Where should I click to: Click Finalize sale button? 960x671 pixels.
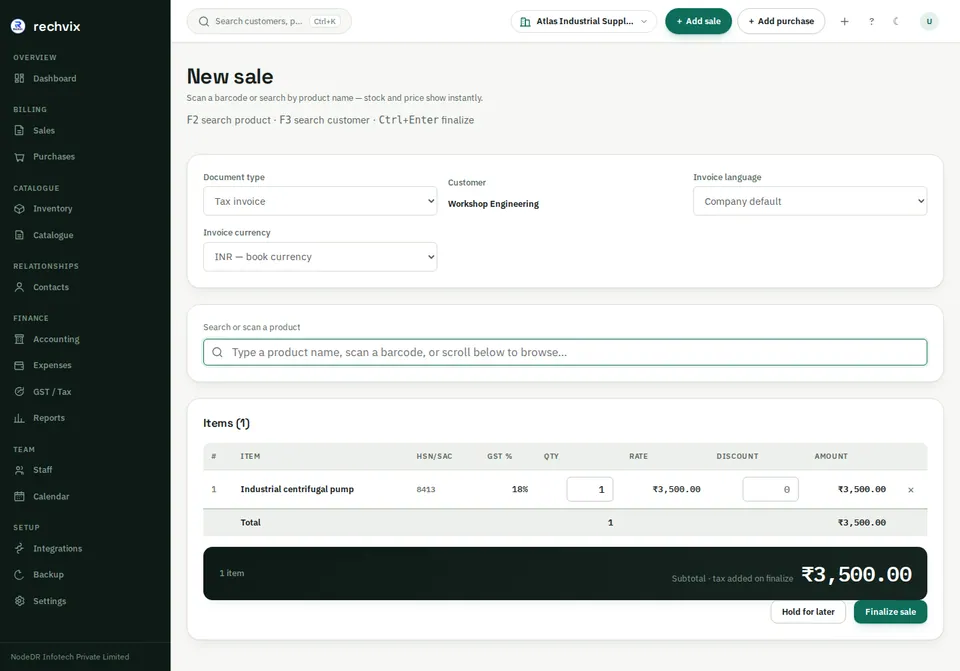890,612
